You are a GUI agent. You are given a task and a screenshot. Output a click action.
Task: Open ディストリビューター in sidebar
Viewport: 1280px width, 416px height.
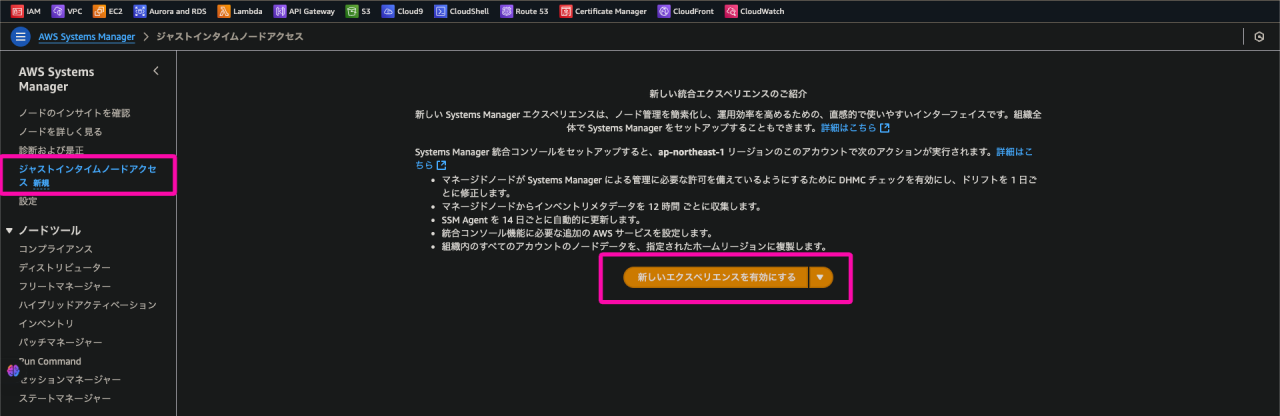point(64,268)
